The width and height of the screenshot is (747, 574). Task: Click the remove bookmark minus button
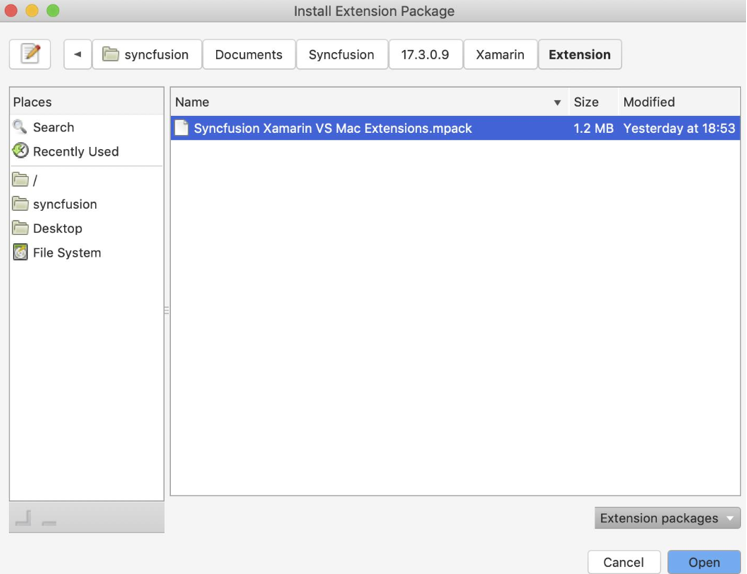[49, 523]
